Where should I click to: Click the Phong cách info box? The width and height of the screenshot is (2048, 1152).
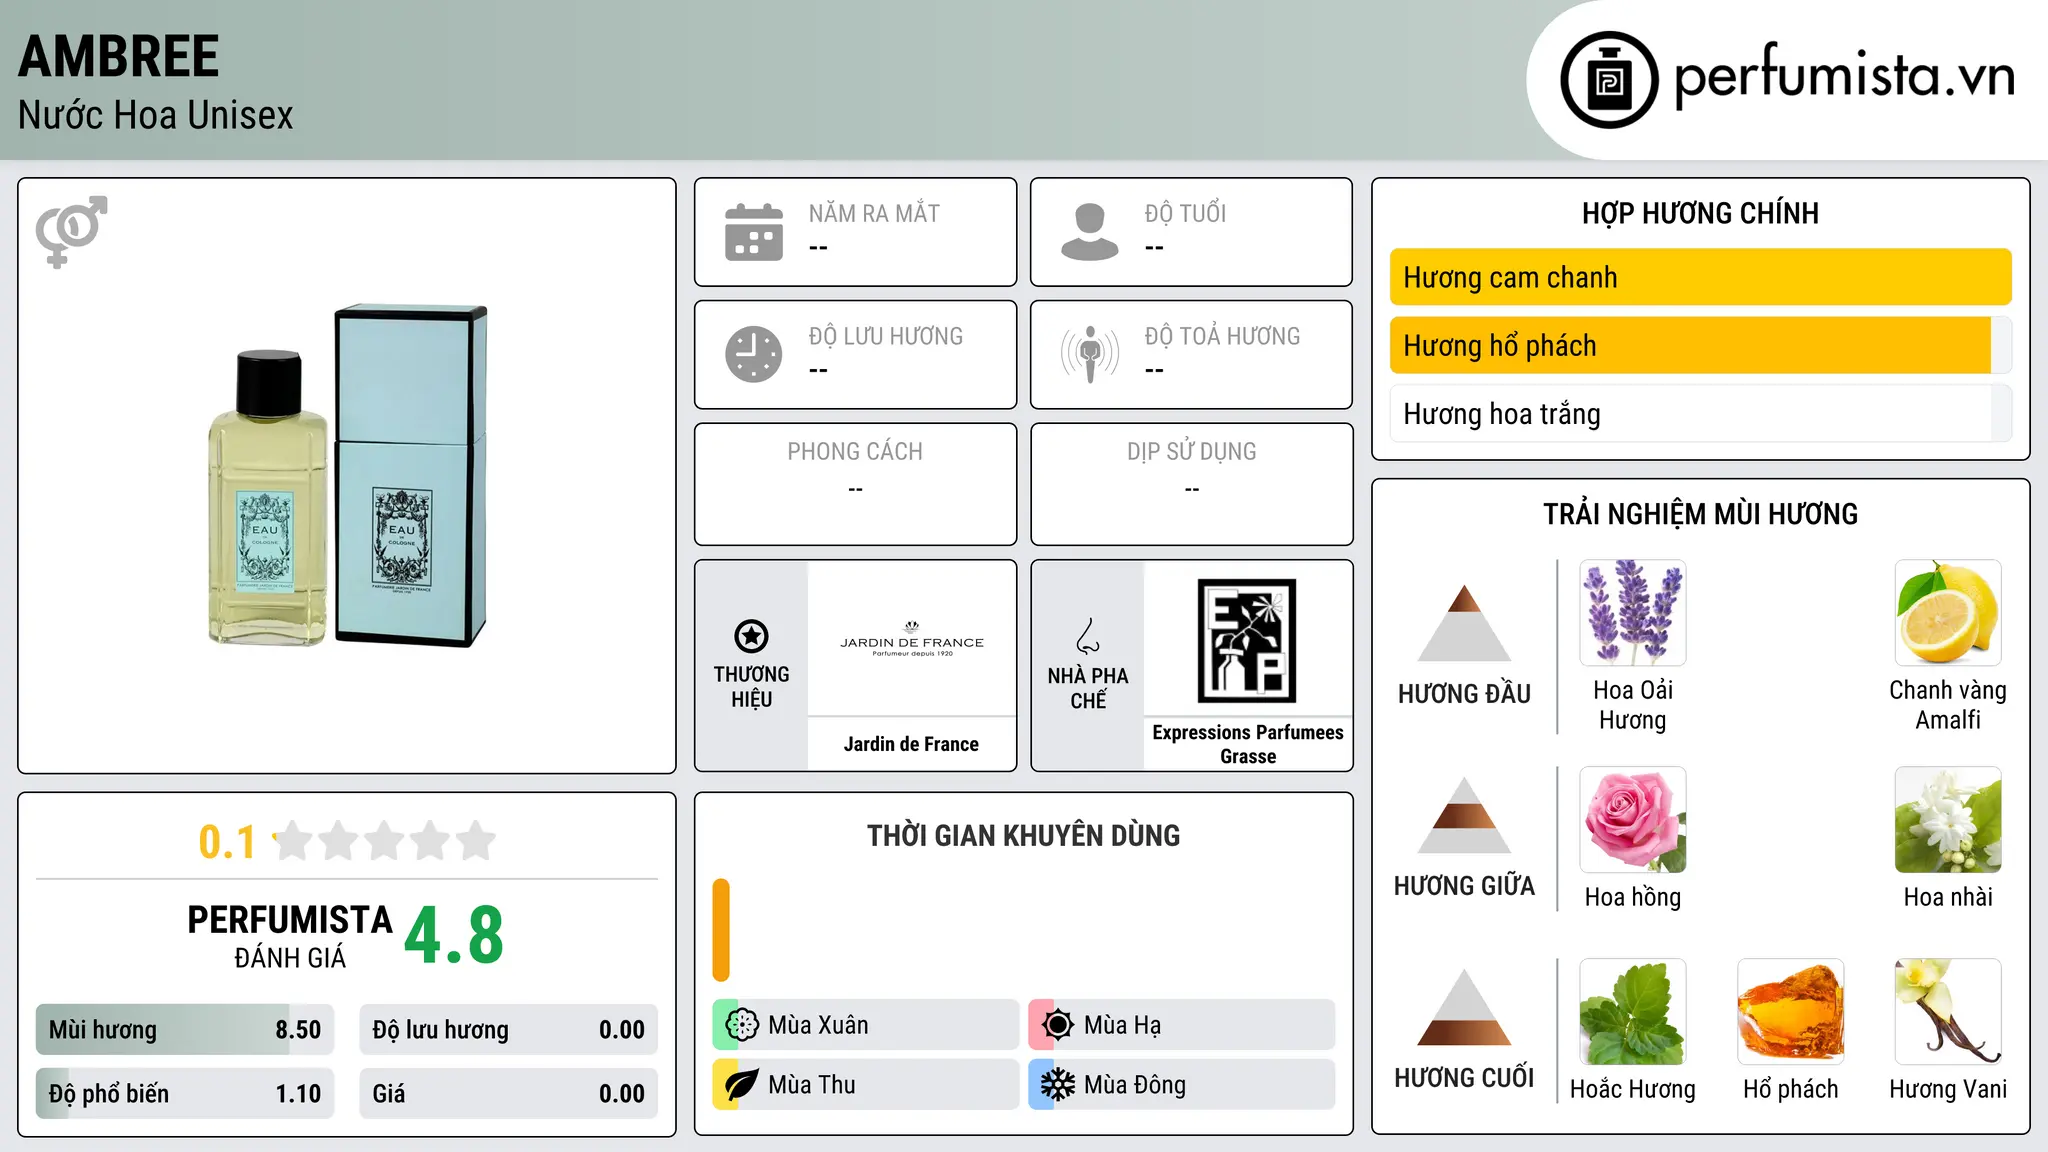point(855,484)
